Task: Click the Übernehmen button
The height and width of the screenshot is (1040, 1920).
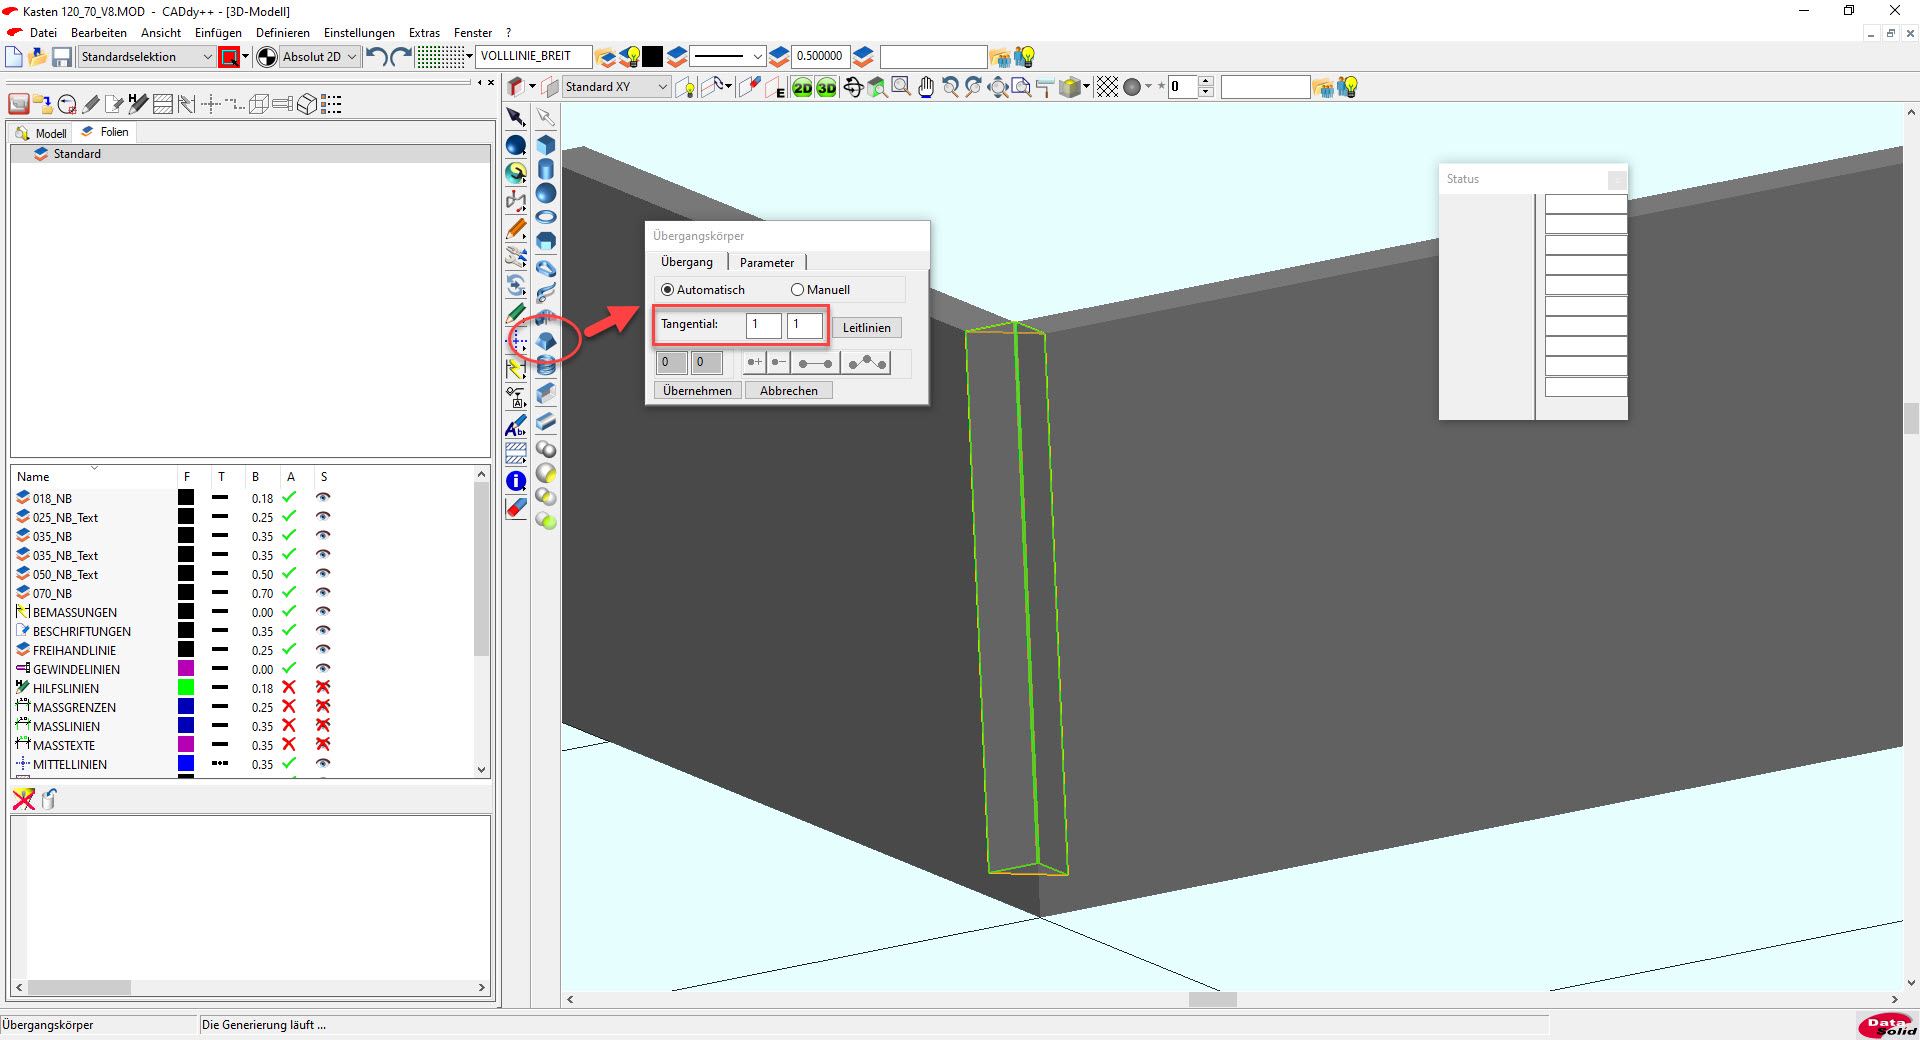Action: coord(697,391)
